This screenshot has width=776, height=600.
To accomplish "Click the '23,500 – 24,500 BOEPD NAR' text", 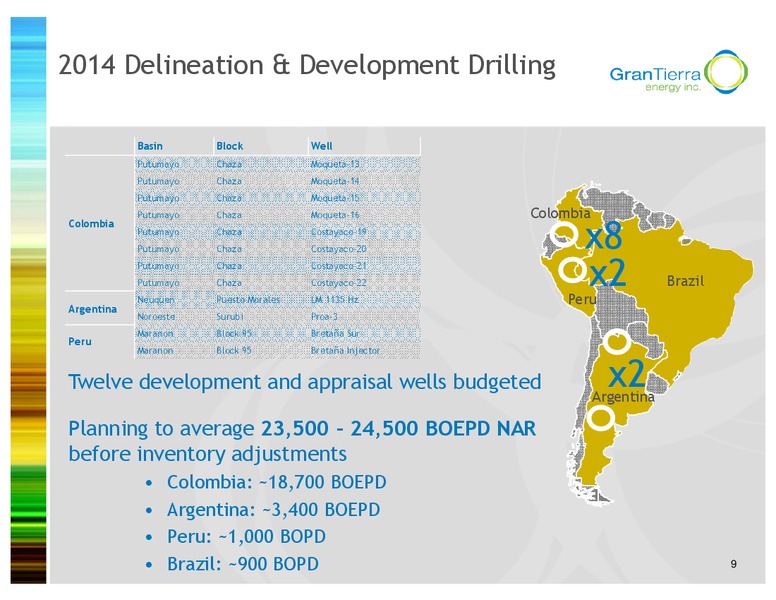I will point(398,428).
